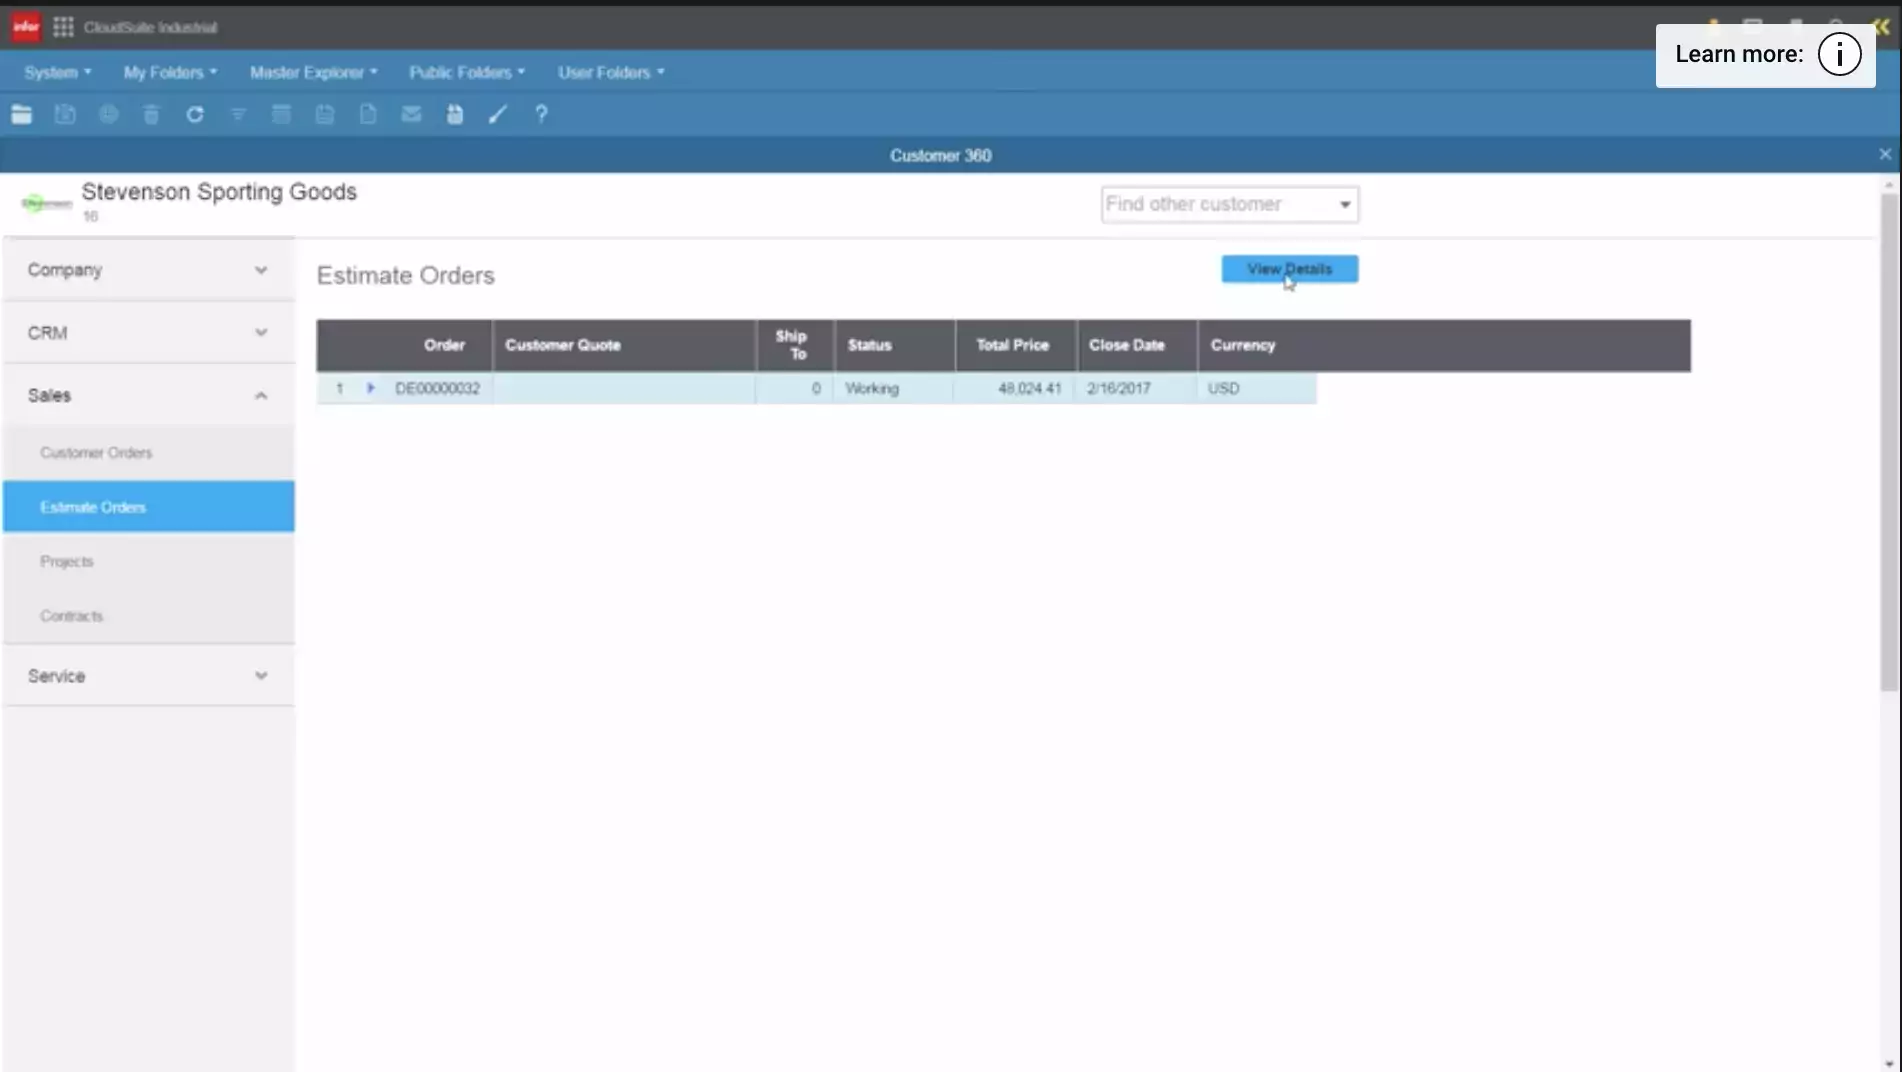Click the info icon beside Learn more

1839,54
